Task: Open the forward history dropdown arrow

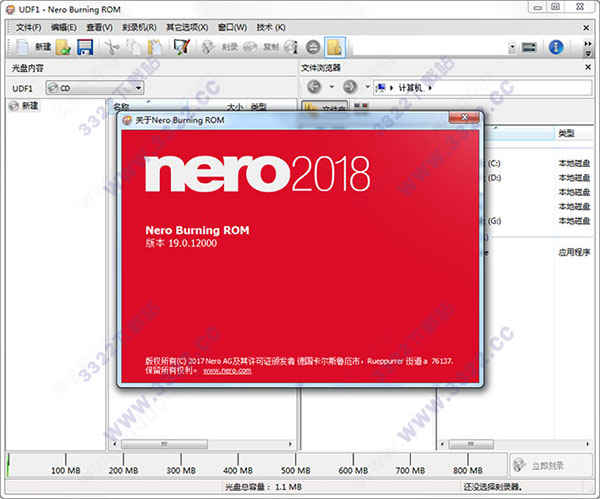Action: click(x=368, y=87)
